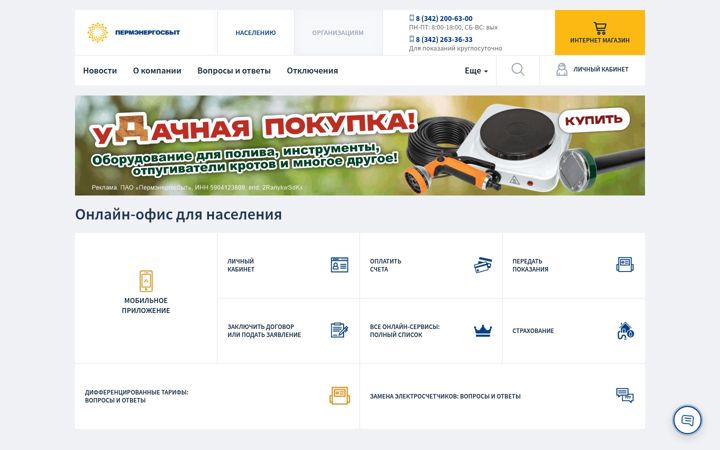Screen dimensions: 720x450
Task: Open Заключить договор или подать заявление text
Action: (264, 331)
